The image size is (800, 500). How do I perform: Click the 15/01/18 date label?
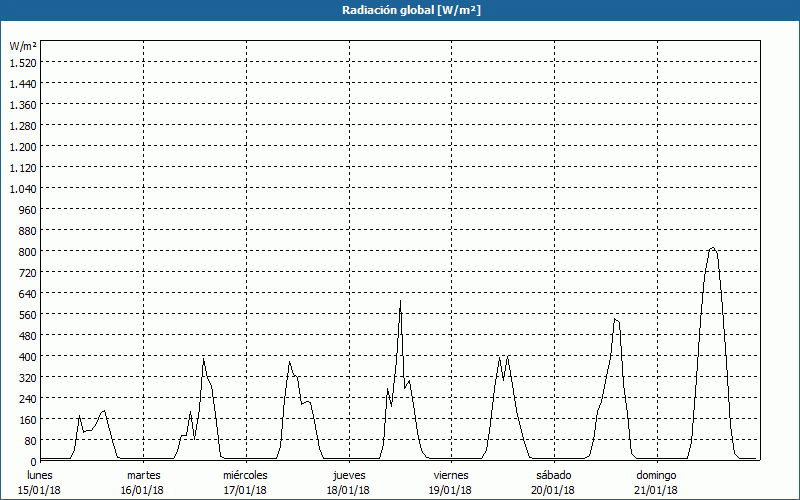click(x=39, y=490)
